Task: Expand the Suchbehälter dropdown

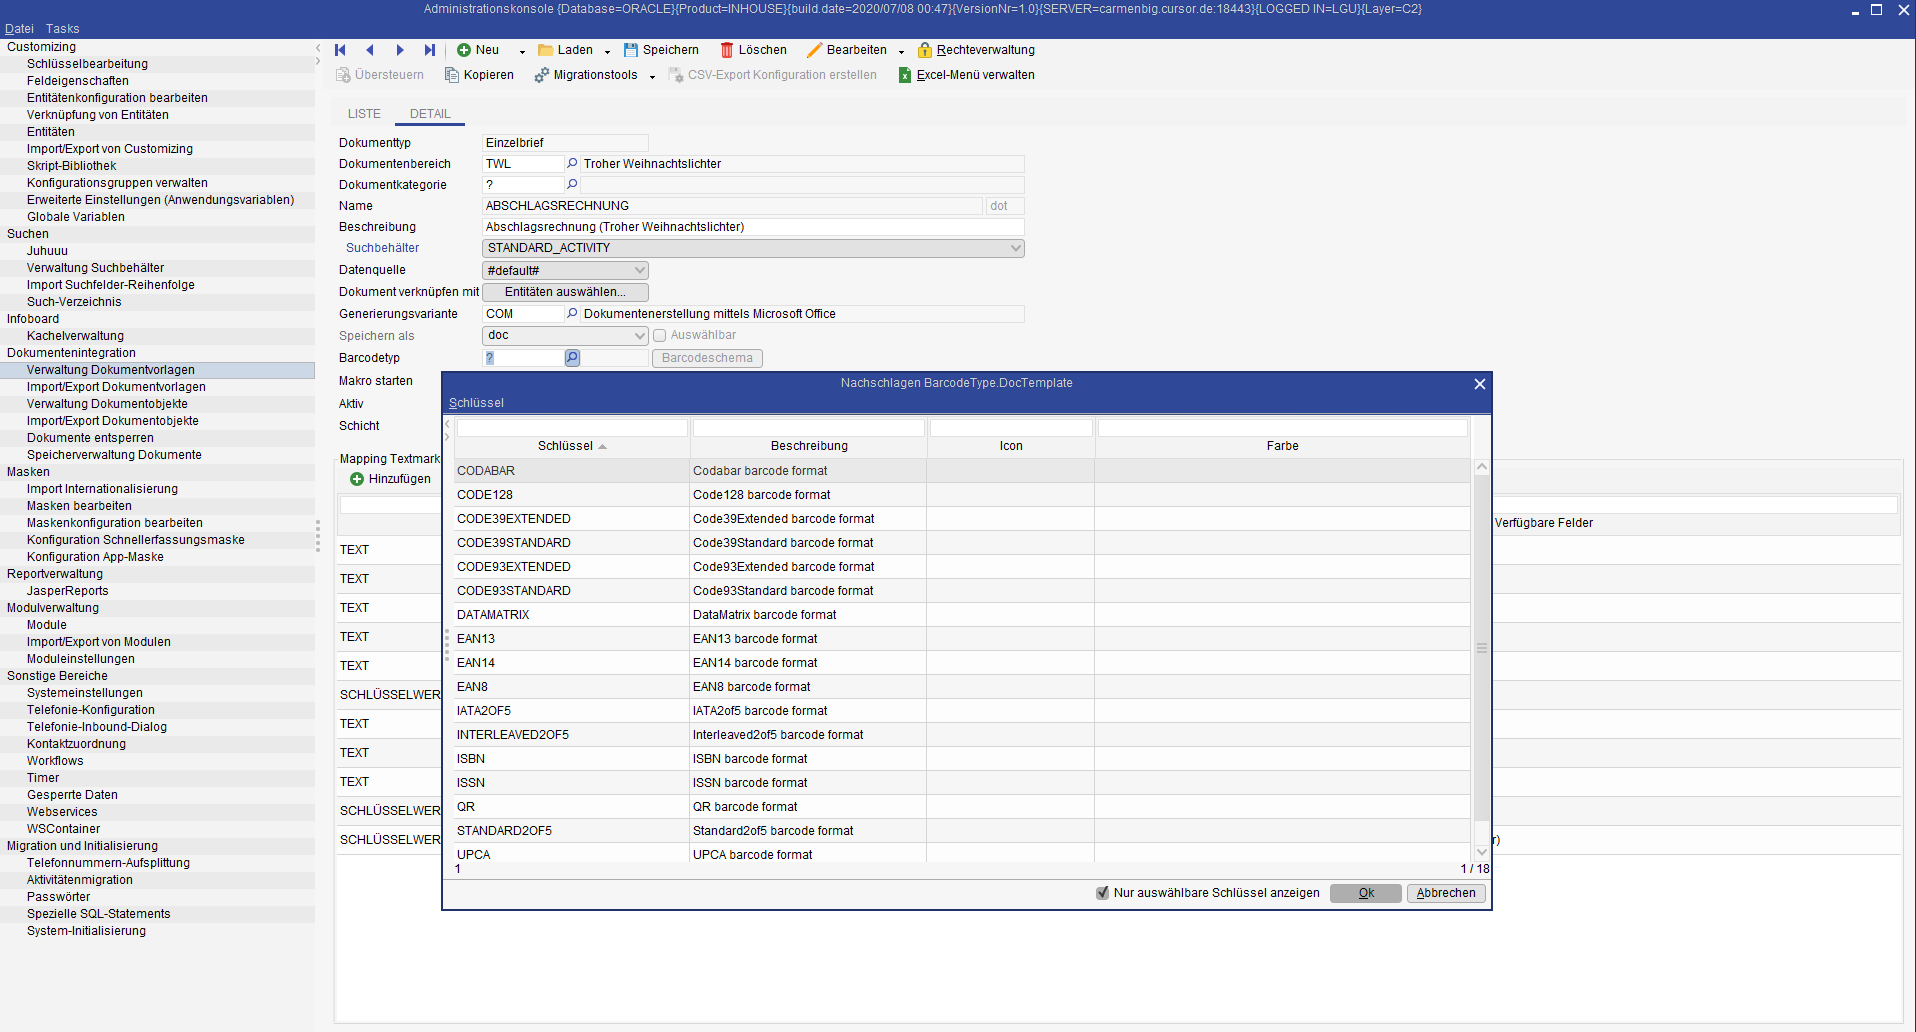Action: (1015, 248)
